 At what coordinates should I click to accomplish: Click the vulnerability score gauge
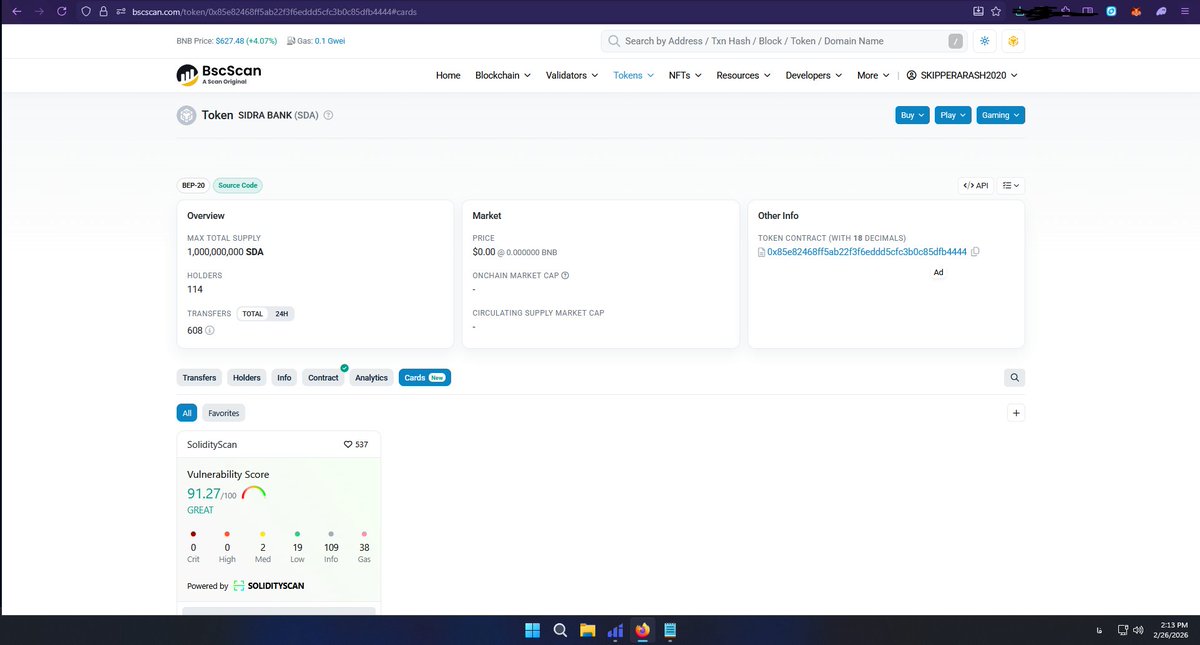(x=254, y=493)
